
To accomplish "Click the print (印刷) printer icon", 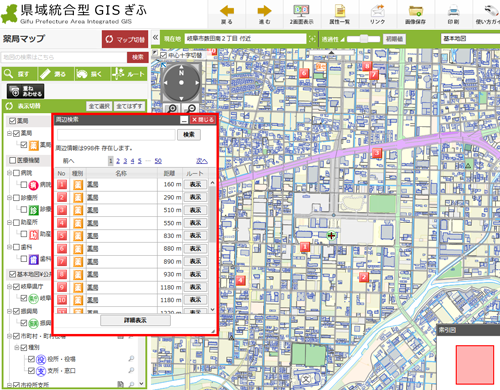I will [453, 14].
